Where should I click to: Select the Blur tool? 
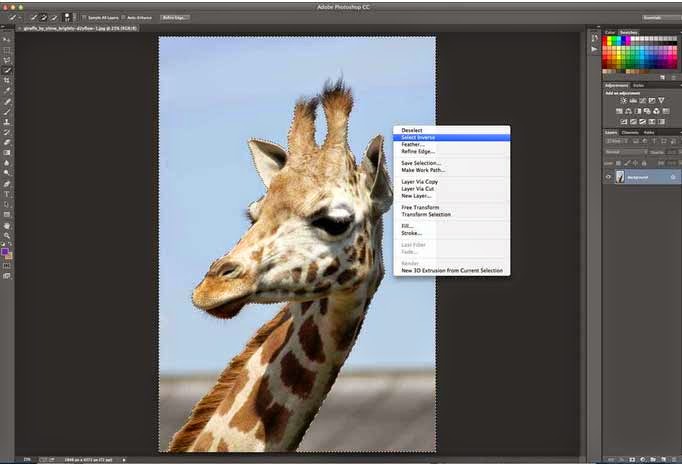(7, 163)
